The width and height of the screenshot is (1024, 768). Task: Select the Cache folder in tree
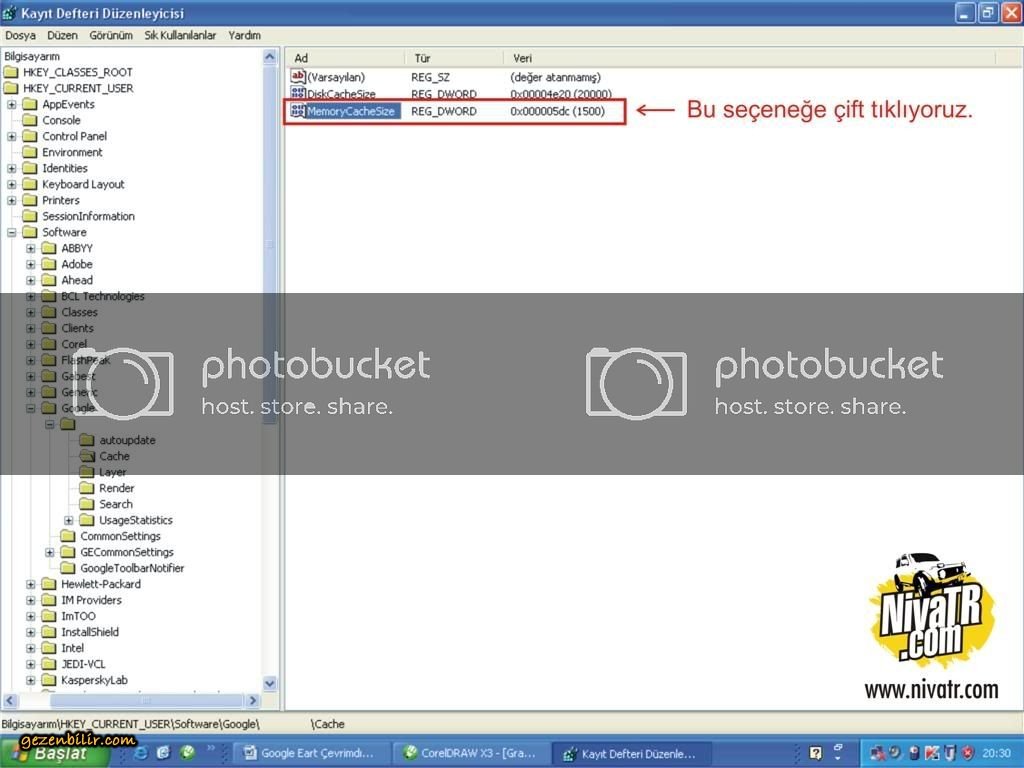114,456
